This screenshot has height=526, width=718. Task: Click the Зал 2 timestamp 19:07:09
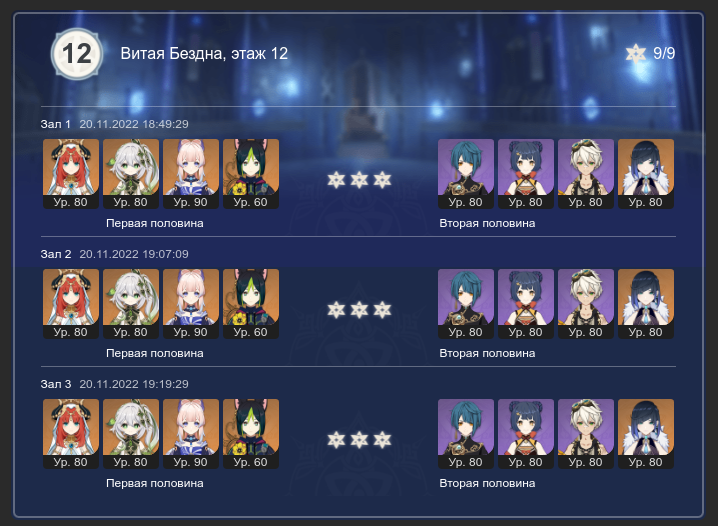point(134,254)
